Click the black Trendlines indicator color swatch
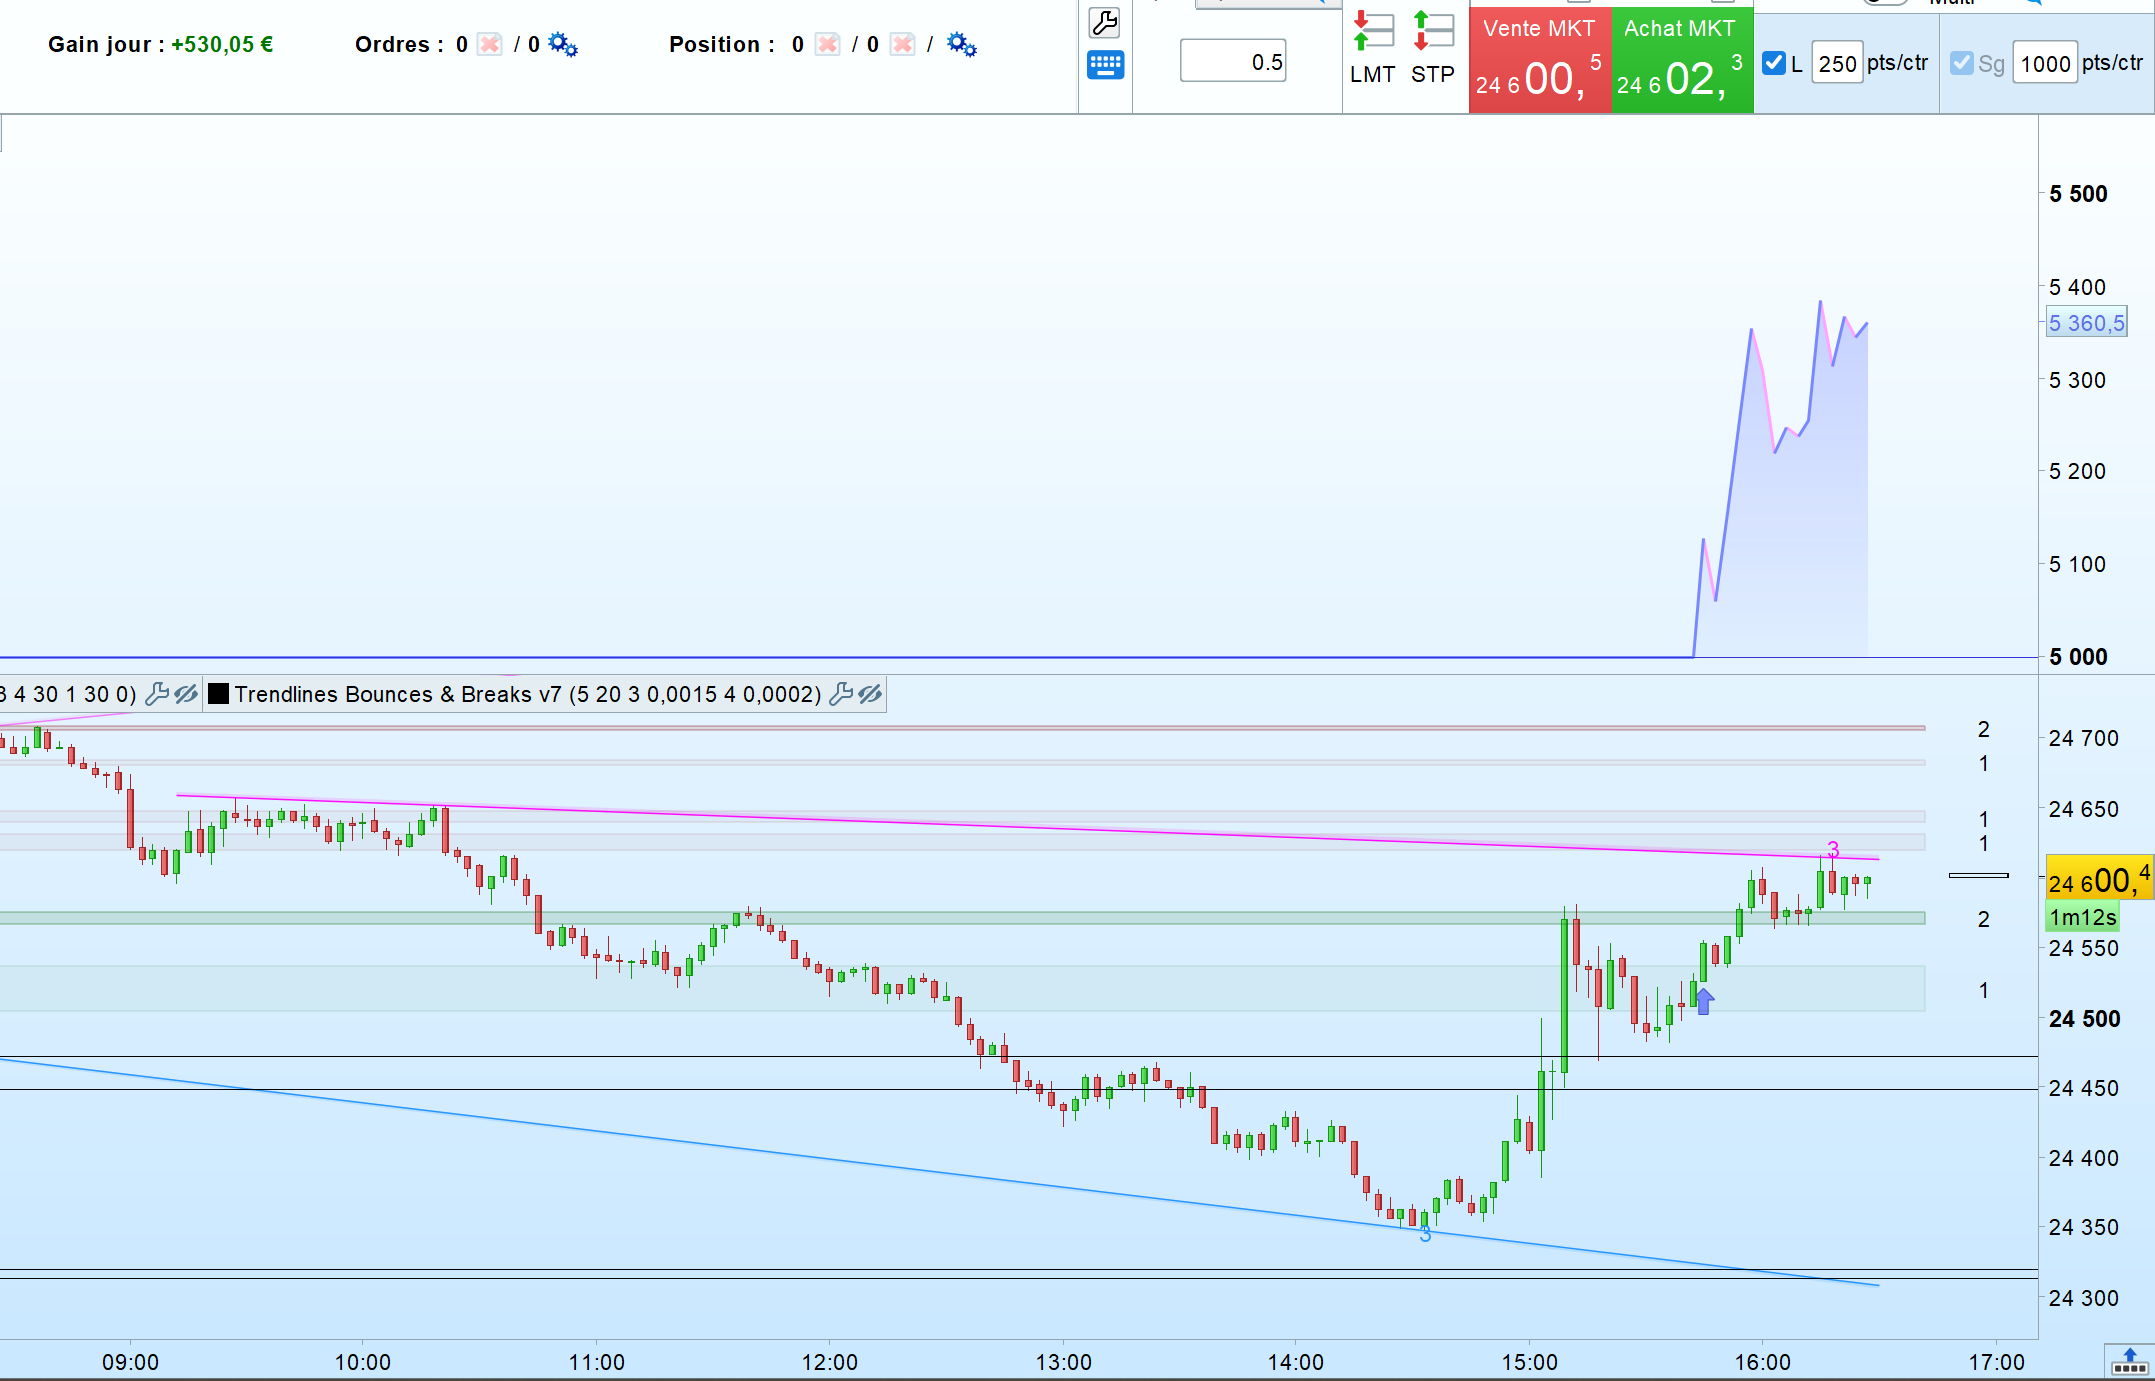This screenshot has width=2155, height=1381. 218,694
